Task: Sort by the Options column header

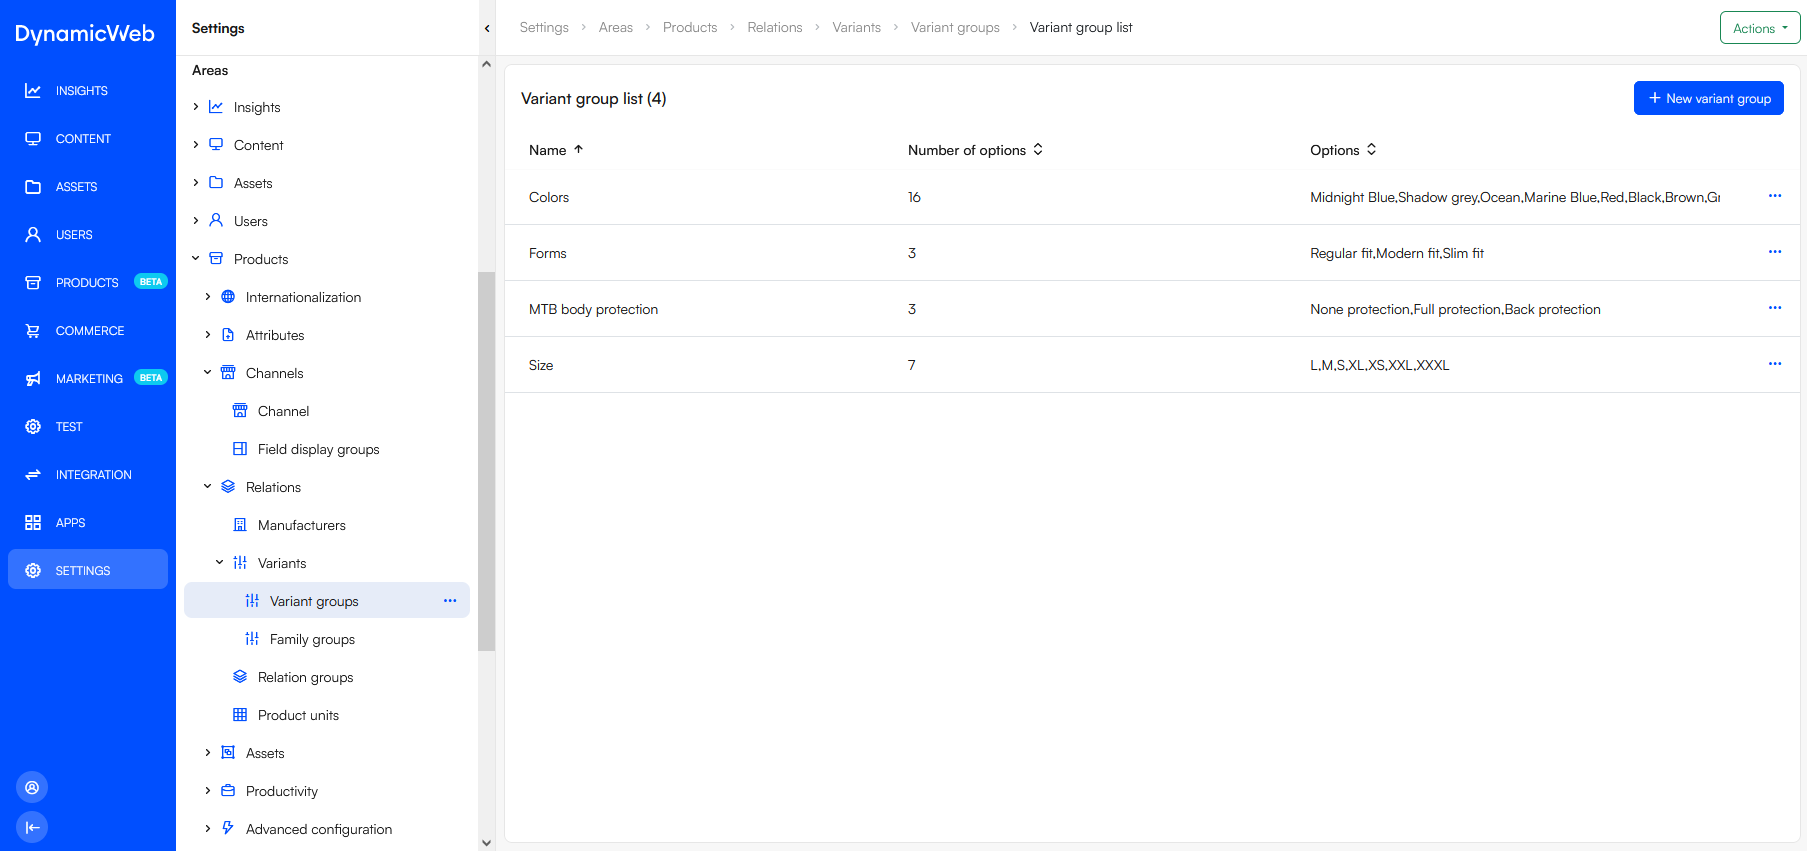Action: [x=1343, y=150]
